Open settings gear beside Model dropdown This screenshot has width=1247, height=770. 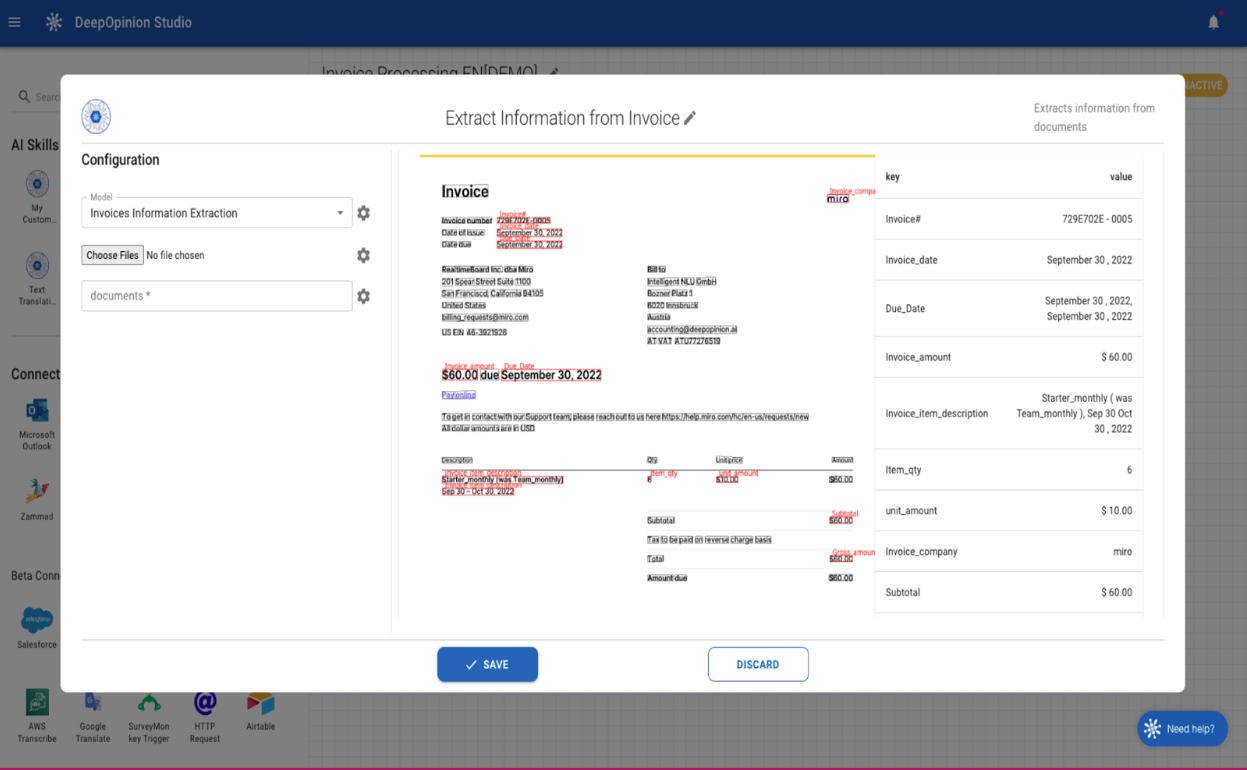tap(364, 213)
